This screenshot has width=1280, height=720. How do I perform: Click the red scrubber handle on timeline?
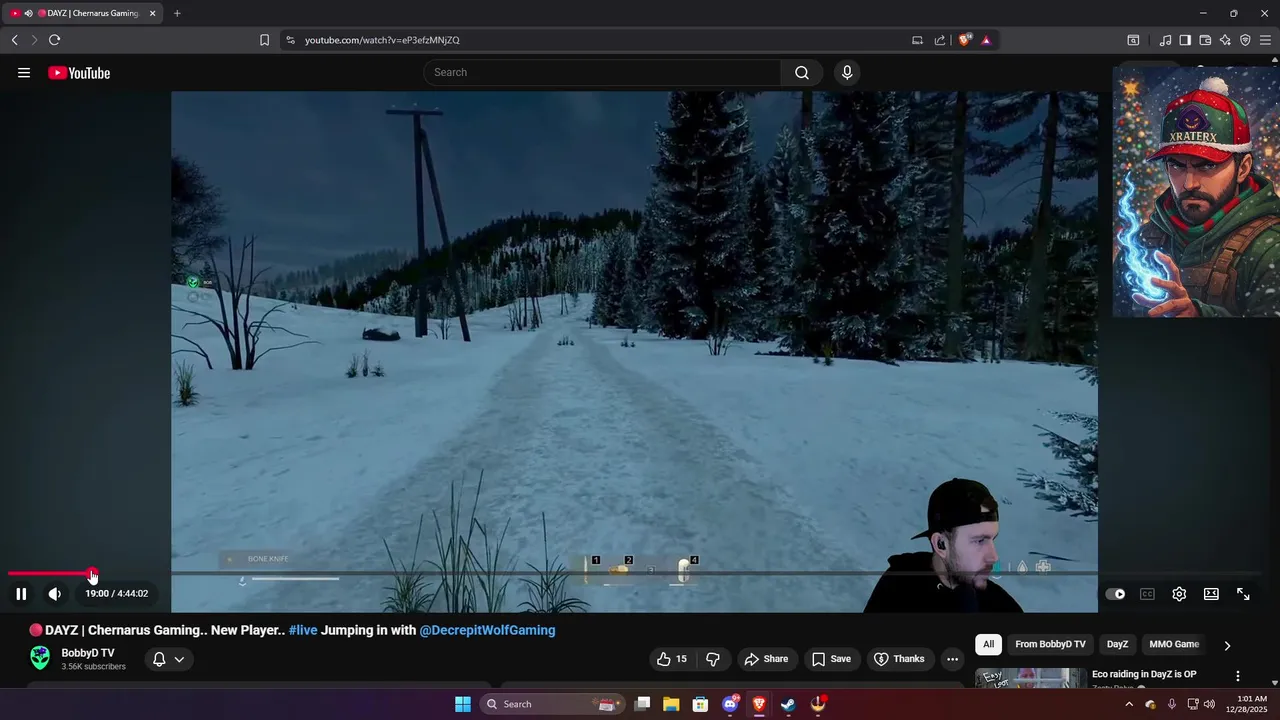click(92, 574)
